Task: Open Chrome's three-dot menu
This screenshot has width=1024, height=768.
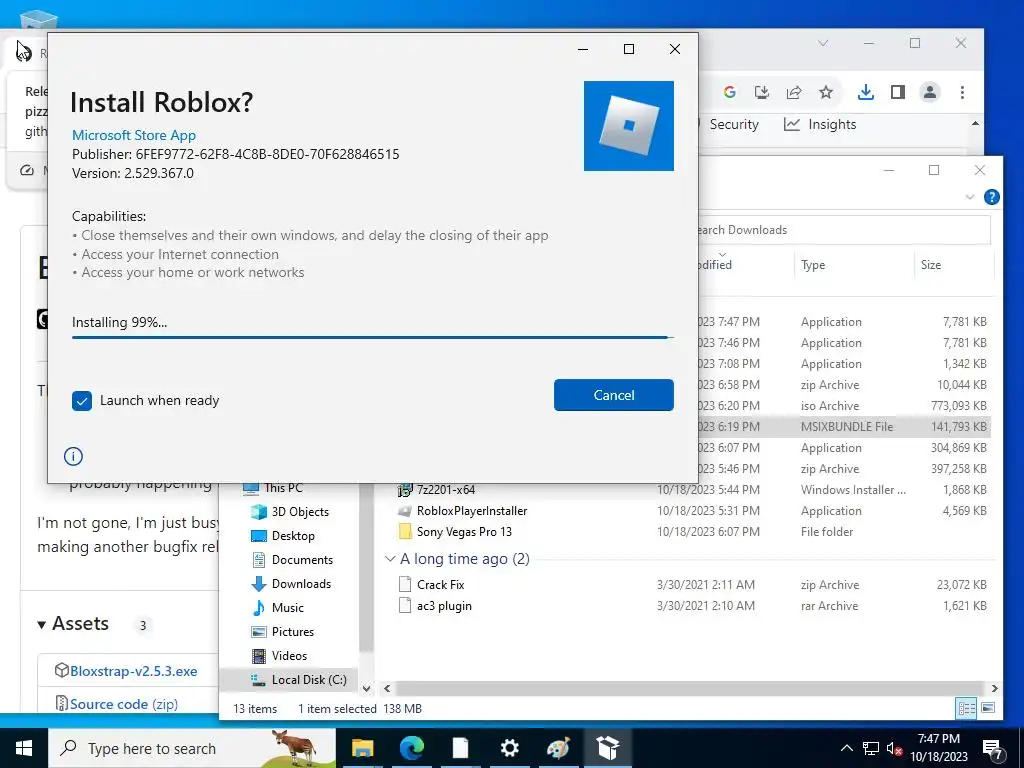Action: (962, 92)
